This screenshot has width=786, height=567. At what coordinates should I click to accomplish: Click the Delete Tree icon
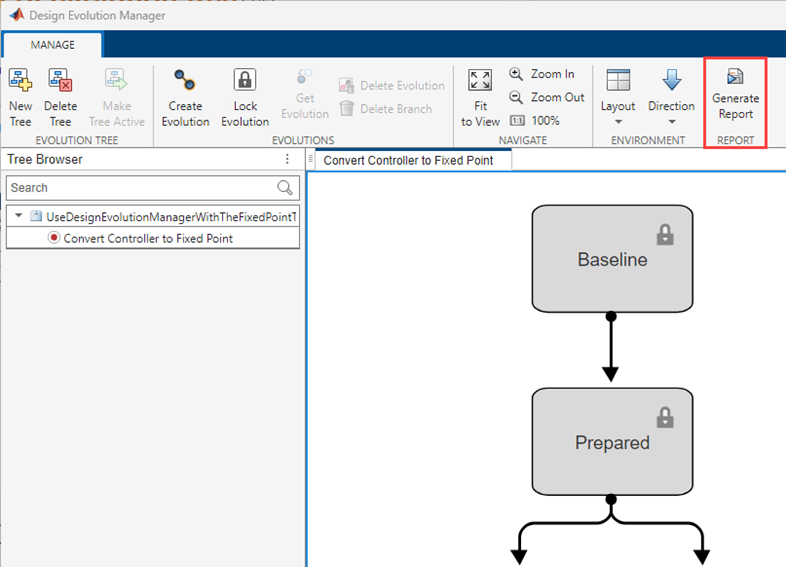tap(60, 80)
